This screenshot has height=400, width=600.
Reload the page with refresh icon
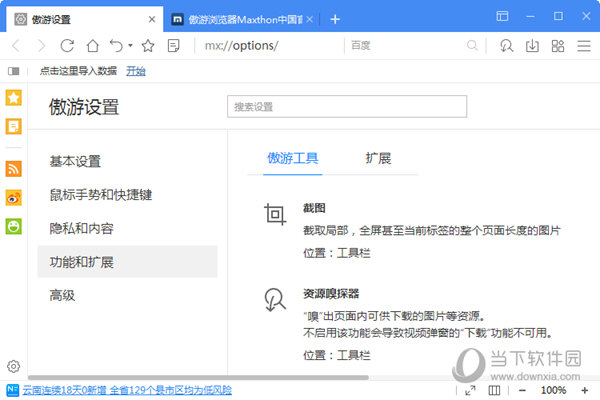pos(67,46)
